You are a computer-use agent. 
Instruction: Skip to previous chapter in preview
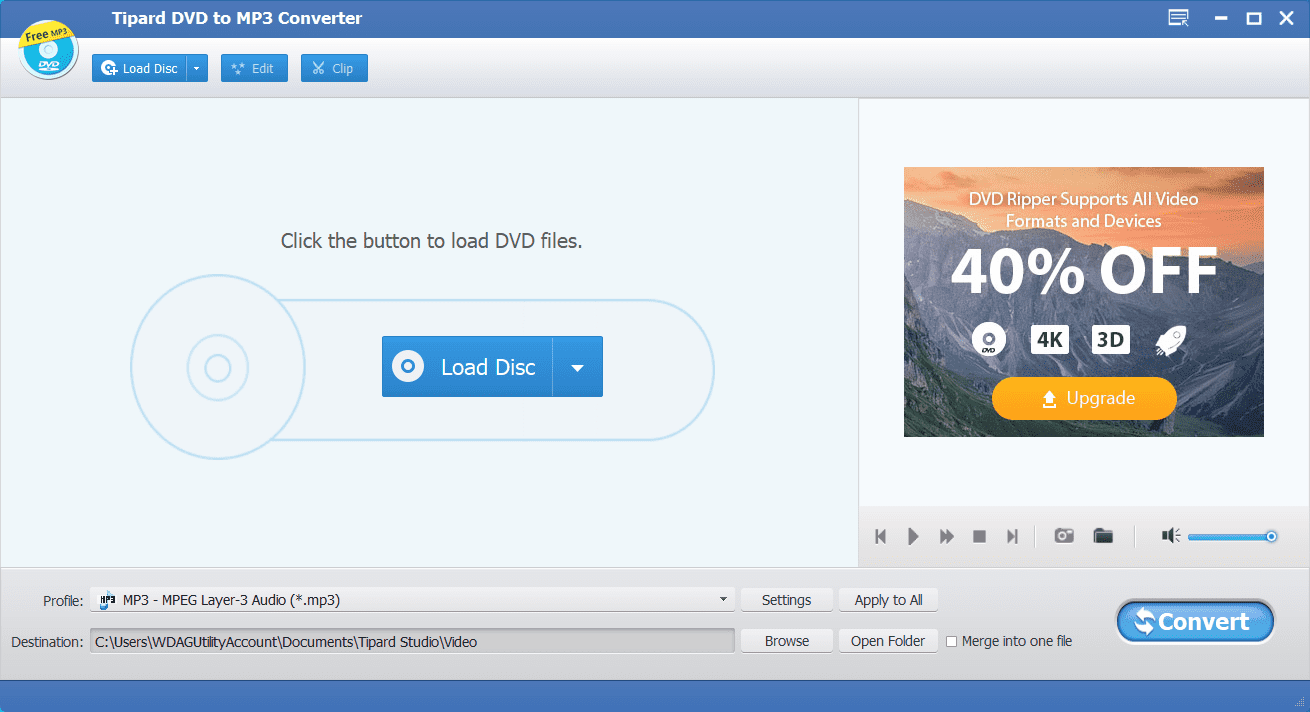click(881, 537)
